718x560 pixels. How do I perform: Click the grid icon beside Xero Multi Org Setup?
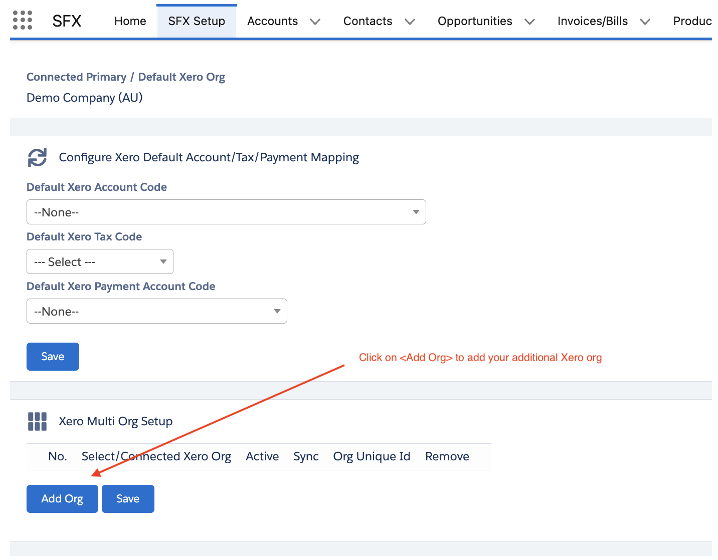pos(37,421)
